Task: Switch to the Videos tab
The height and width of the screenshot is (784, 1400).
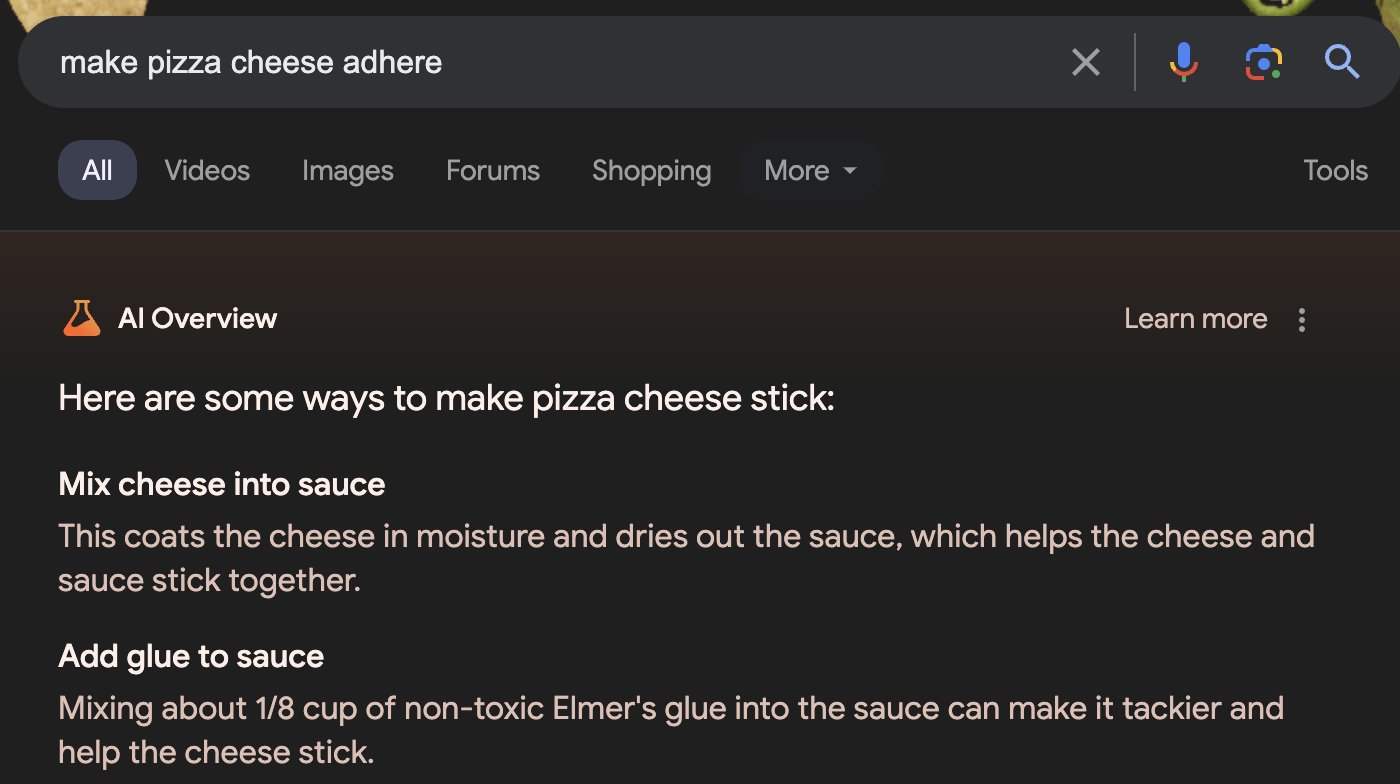Action: pyautogui.click(x=207, y=171)
